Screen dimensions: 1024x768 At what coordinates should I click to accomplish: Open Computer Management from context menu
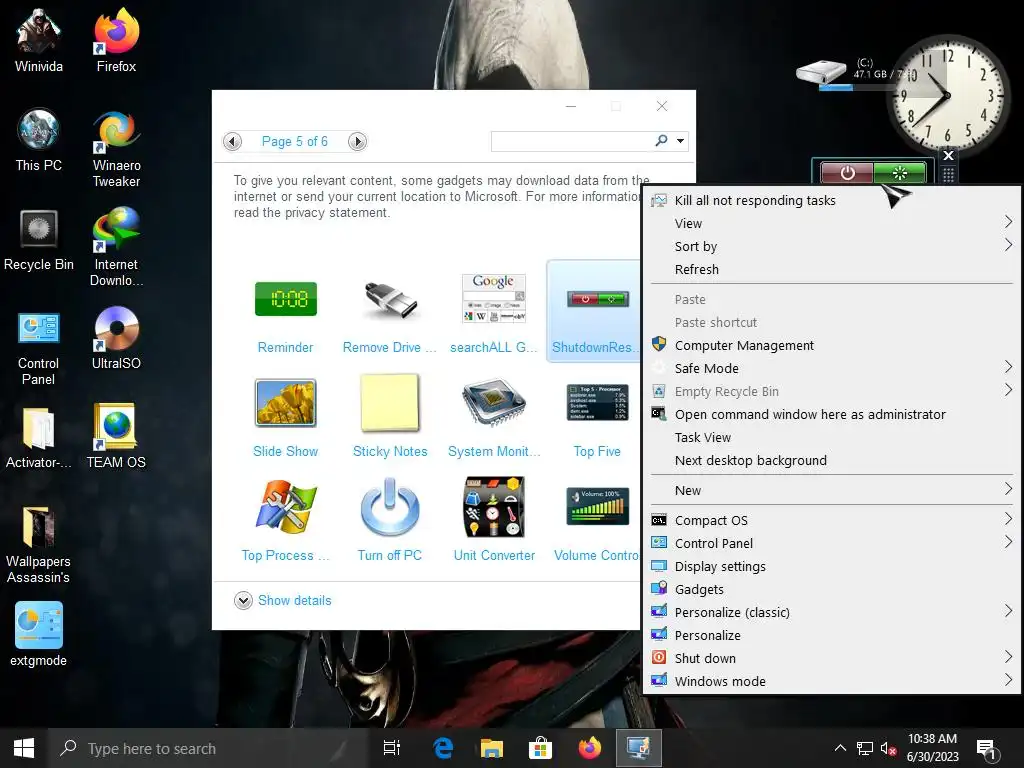pyautogui.click(x=831, y=345)
